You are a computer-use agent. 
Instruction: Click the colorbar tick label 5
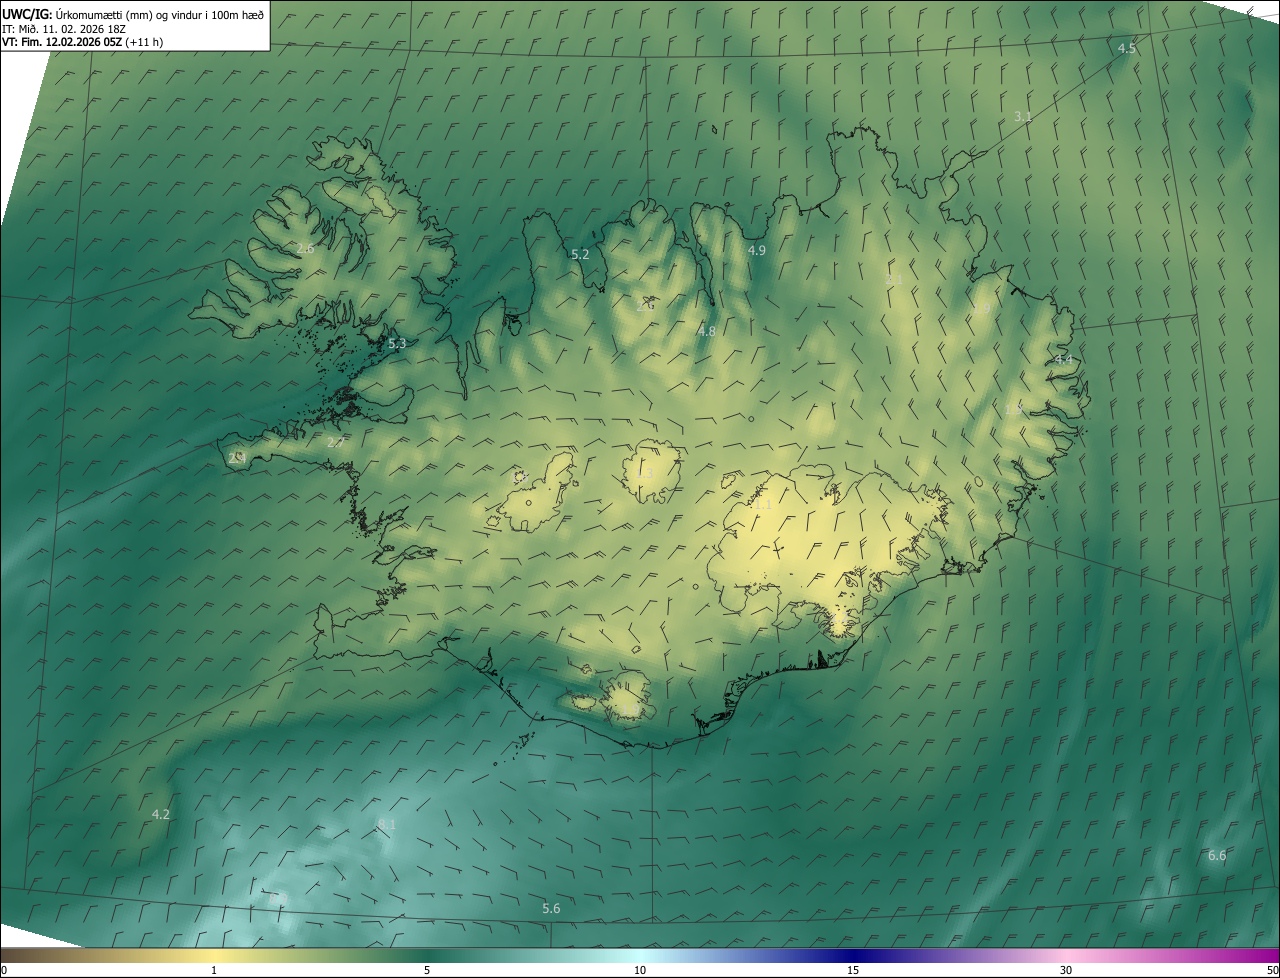coord(427,970)
